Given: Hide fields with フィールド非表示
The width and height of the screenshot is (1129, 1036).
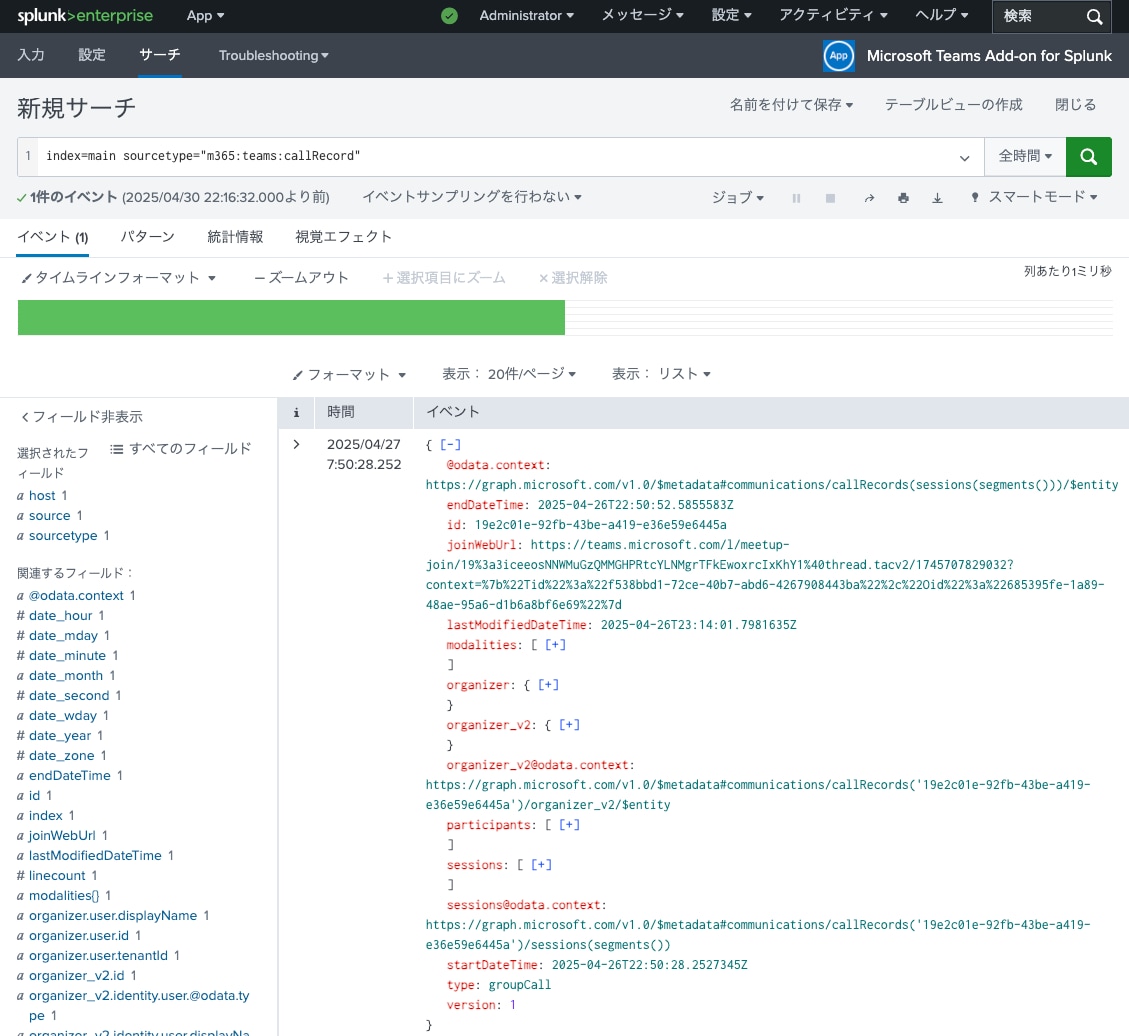Looking at the screenshot, I should coord(81,417).
